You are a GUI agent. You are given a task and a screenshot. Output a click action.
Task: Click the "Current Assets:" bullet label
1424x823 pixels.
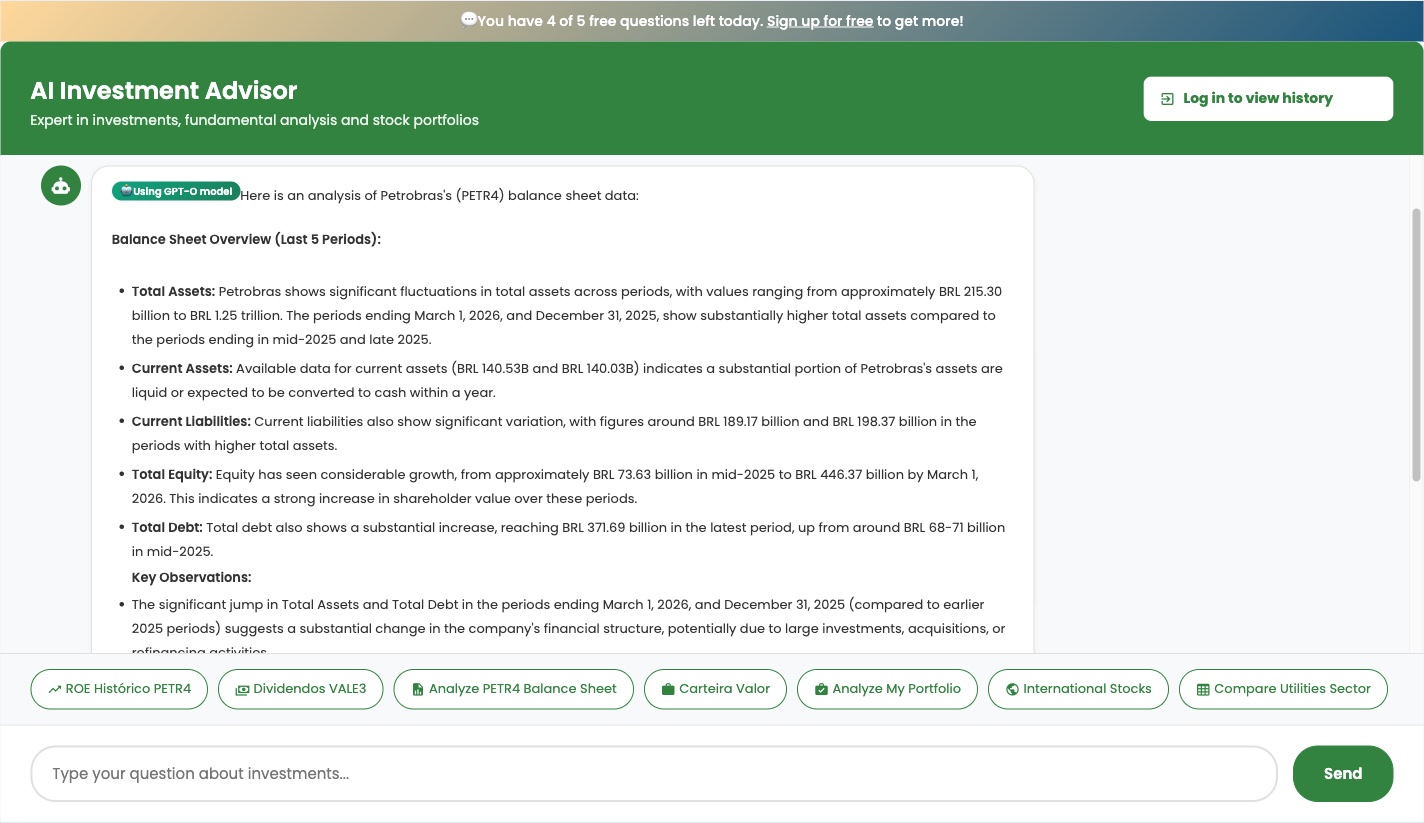click(182, 369)
